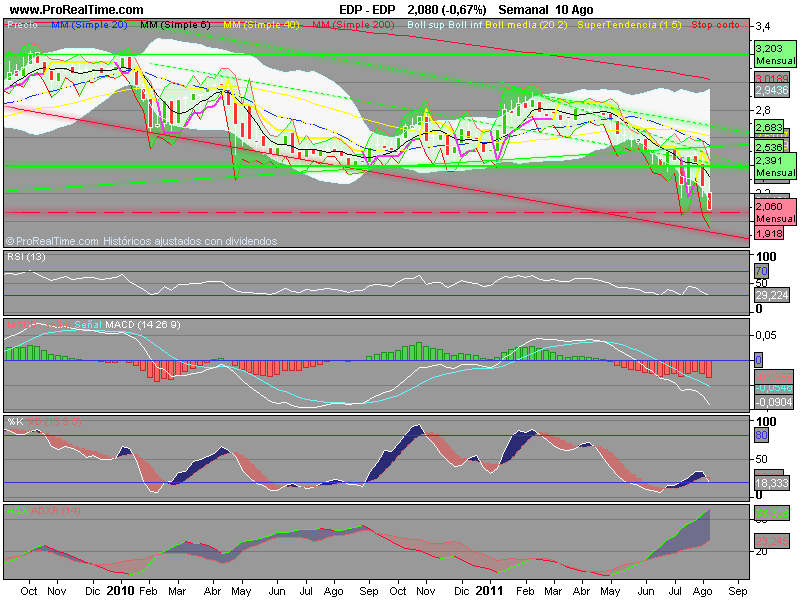
Task: Click the 3,203 Mensual green price tag
Action: 775,55
